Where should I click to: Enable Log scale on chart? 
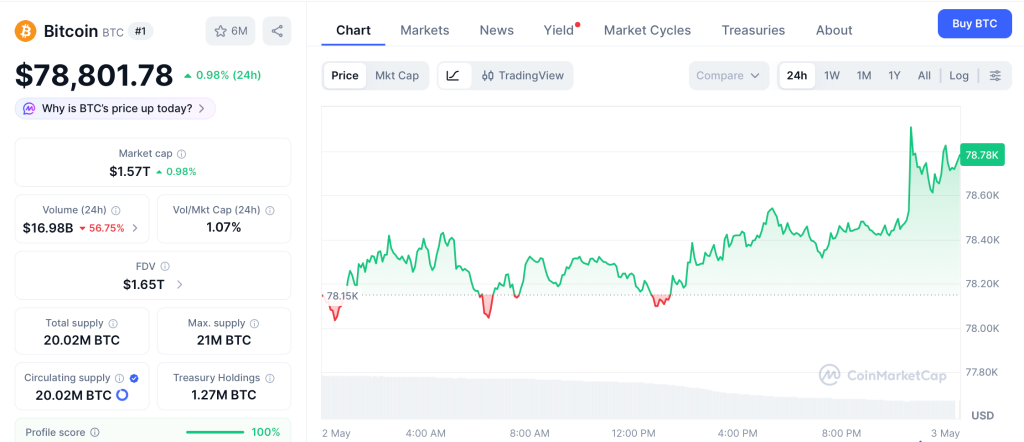(959, 76)
